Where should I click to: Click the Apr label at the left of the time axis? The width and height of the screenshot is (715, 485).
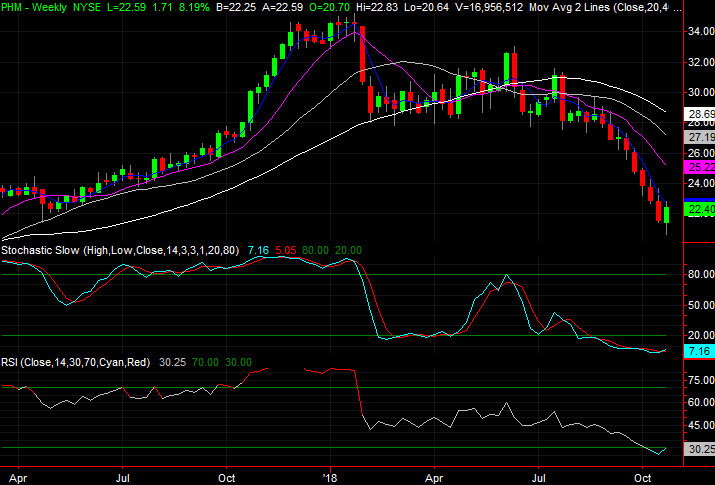(x=18, y=478)
